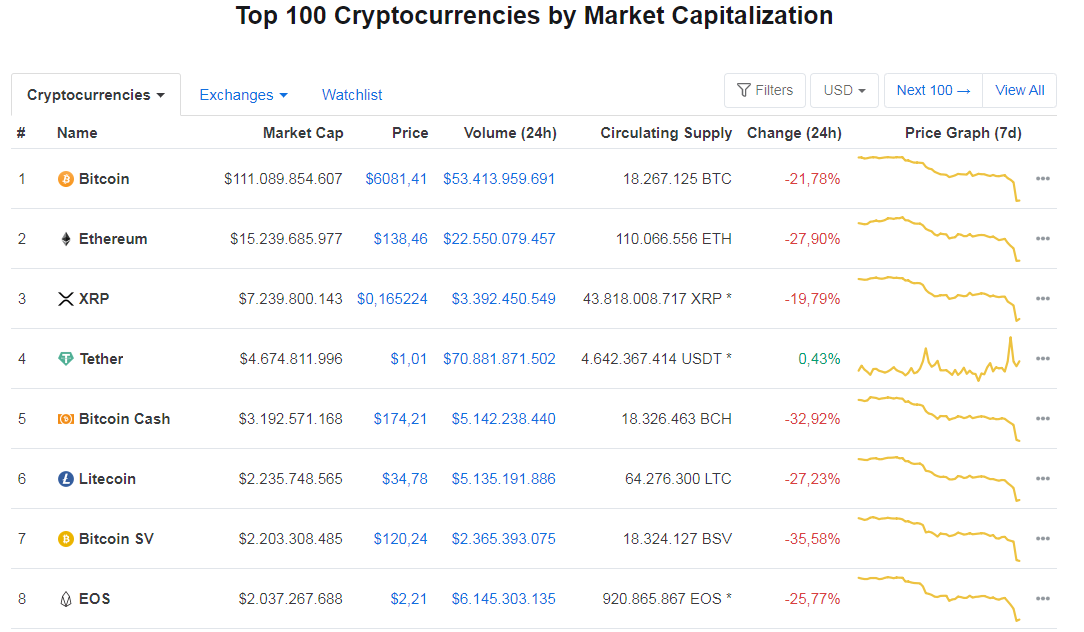
Task: Click the Litecoin logo icon
Action: pyautogui.click(x=66, y=479)
